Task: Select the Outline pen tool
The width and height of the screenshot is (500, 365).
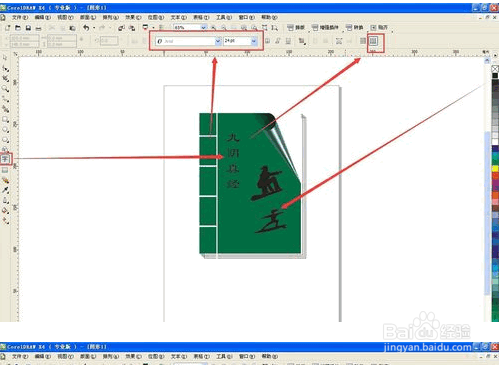Action: click(x=5, y=201)
